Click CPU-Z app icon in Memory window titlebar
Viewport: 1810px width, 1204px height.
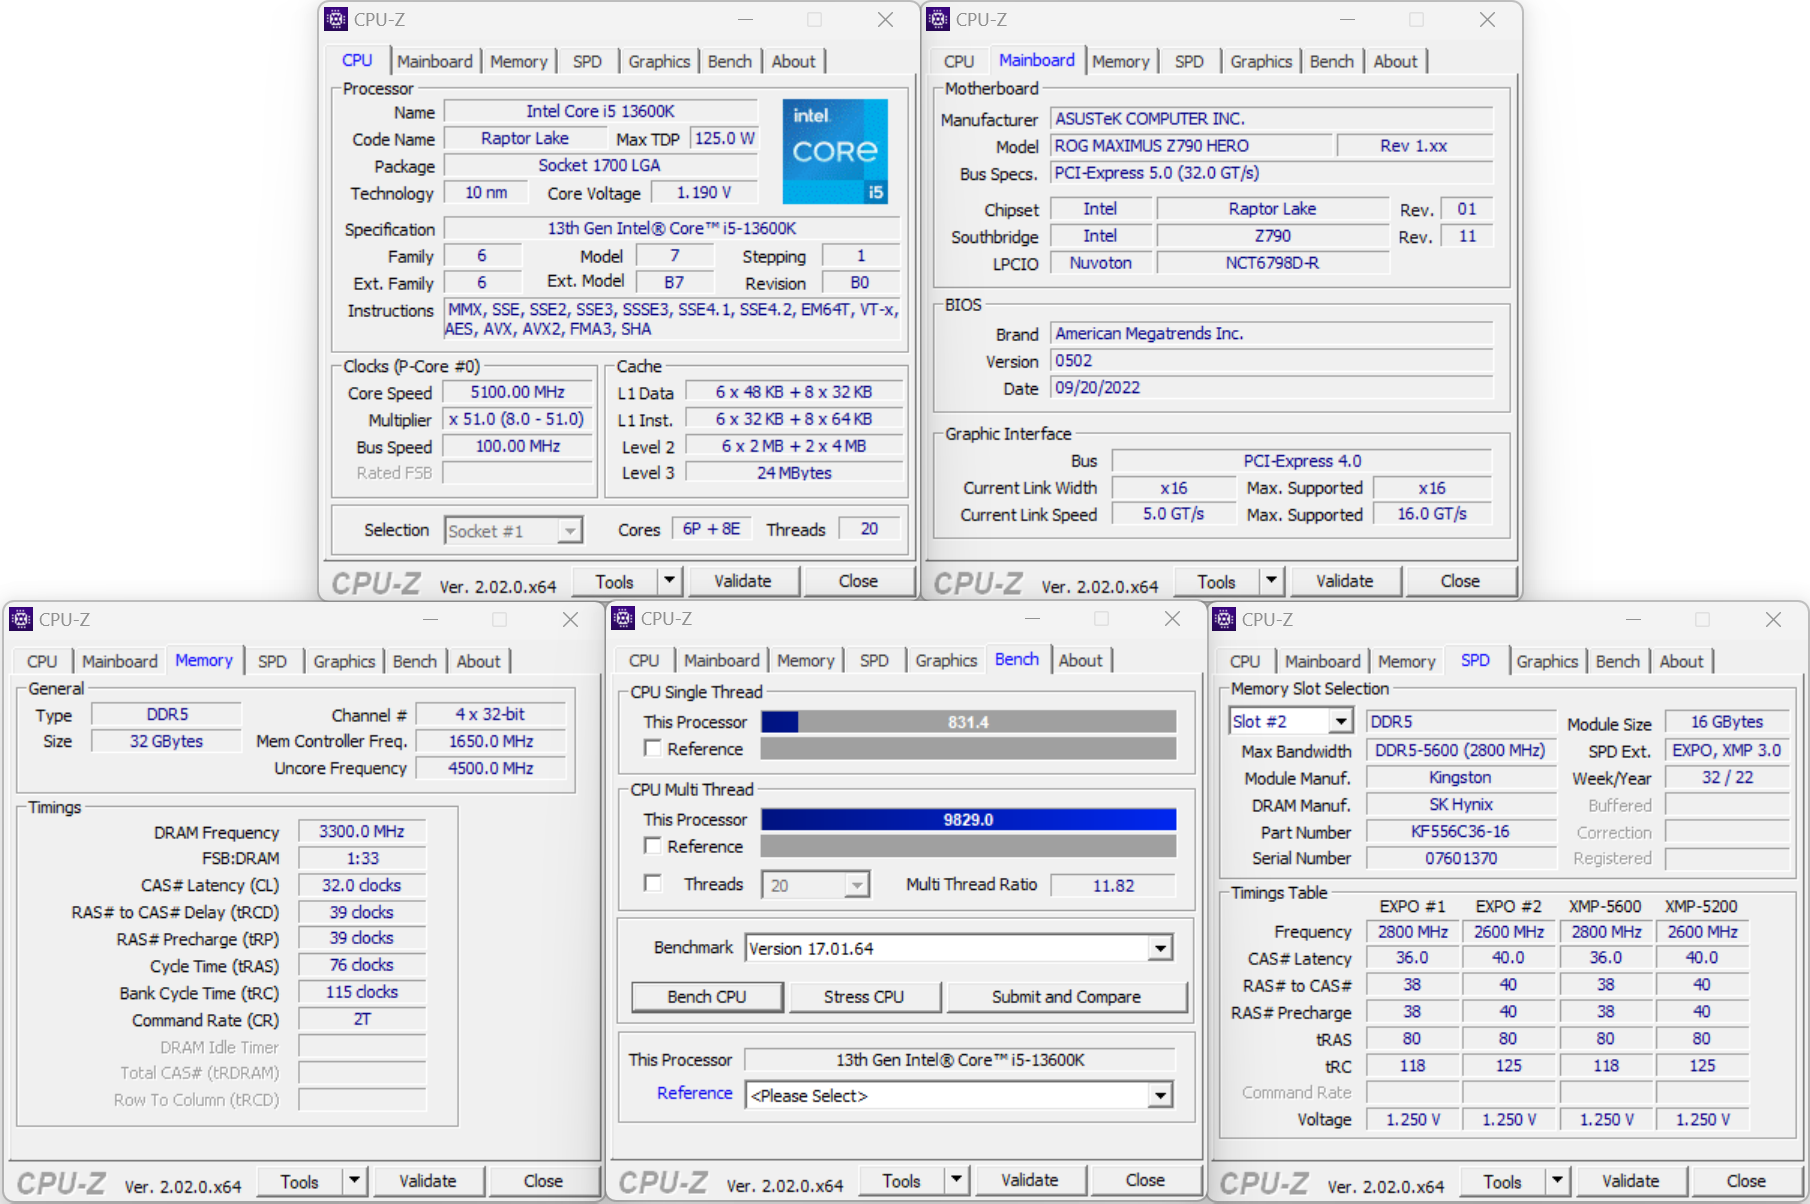[x=21, y=619]
